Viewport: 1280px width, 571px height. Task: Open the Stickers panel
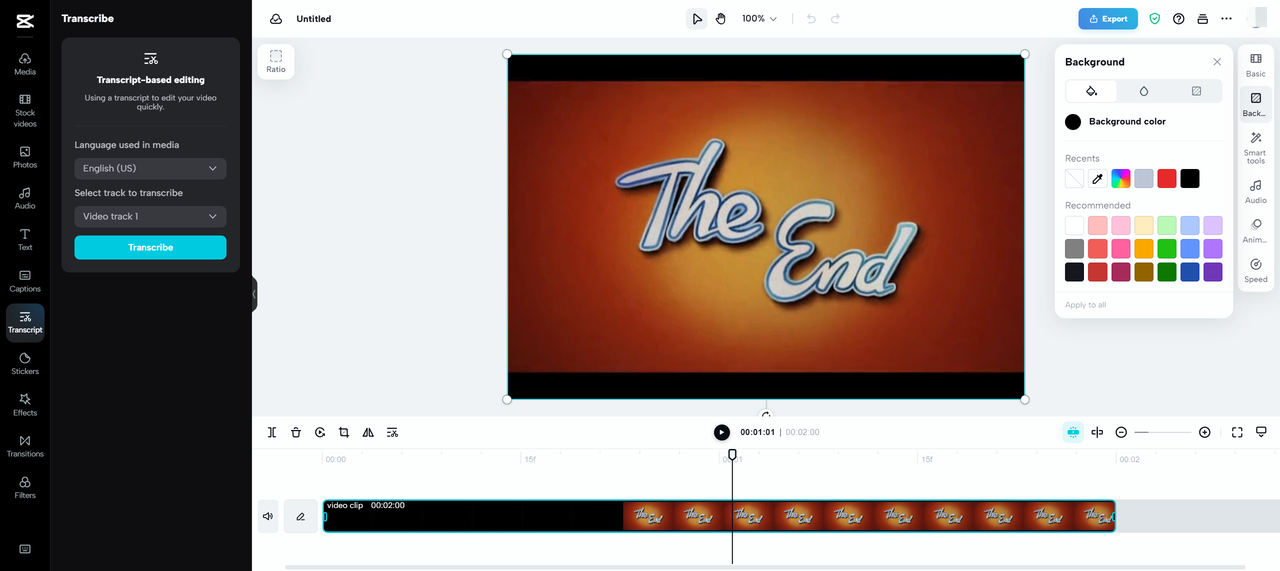pos(25,364)
